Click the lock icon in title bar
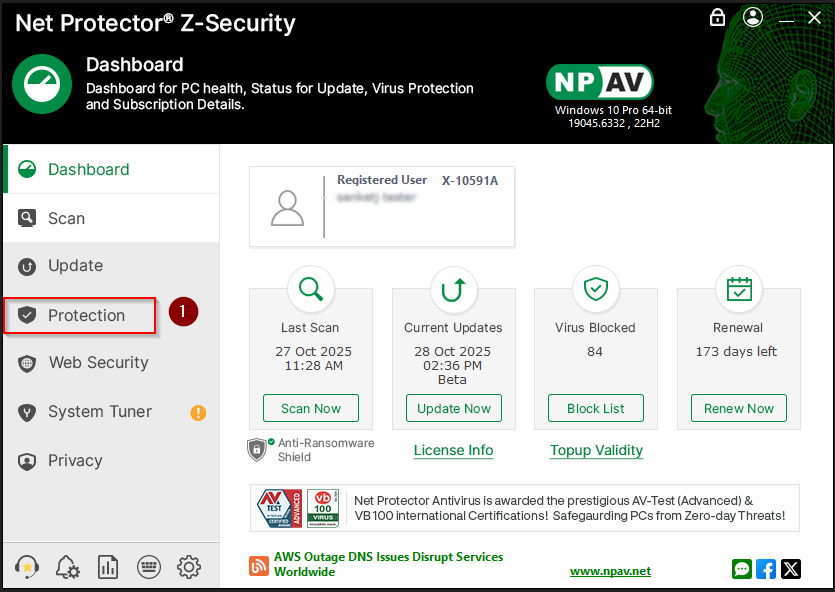The width and height of the screenshot is (835, 592). [717, 17]
